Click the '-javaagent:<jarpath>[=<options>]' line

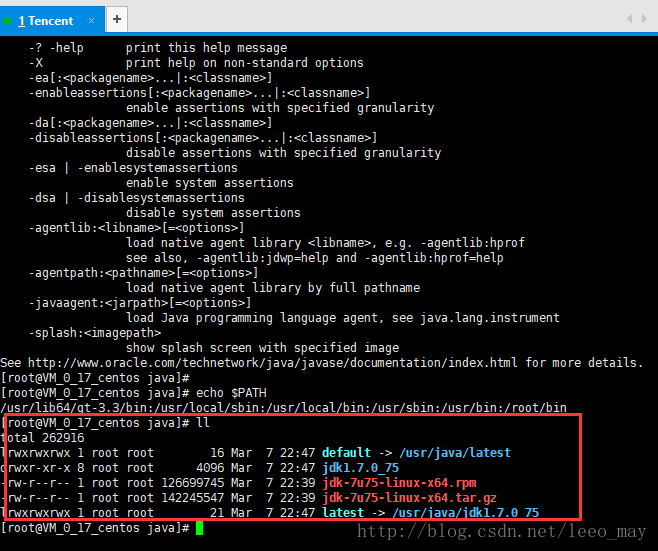point(140,303)
